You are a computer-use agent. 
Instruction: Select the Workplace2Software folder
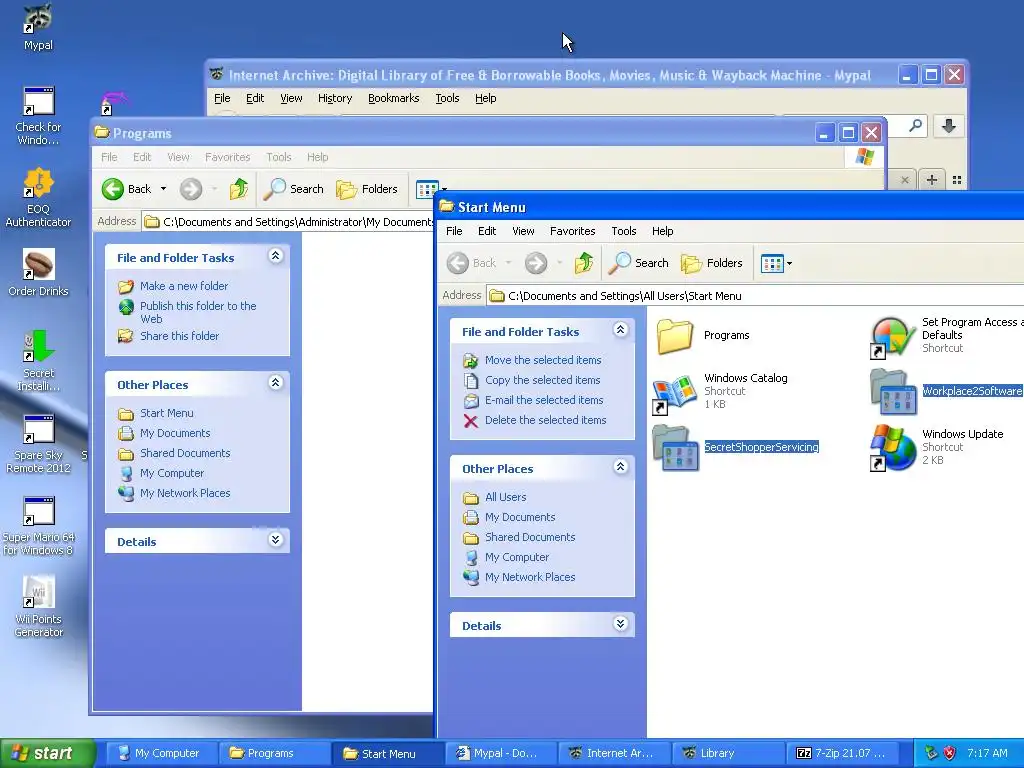(x=947, y=391)
